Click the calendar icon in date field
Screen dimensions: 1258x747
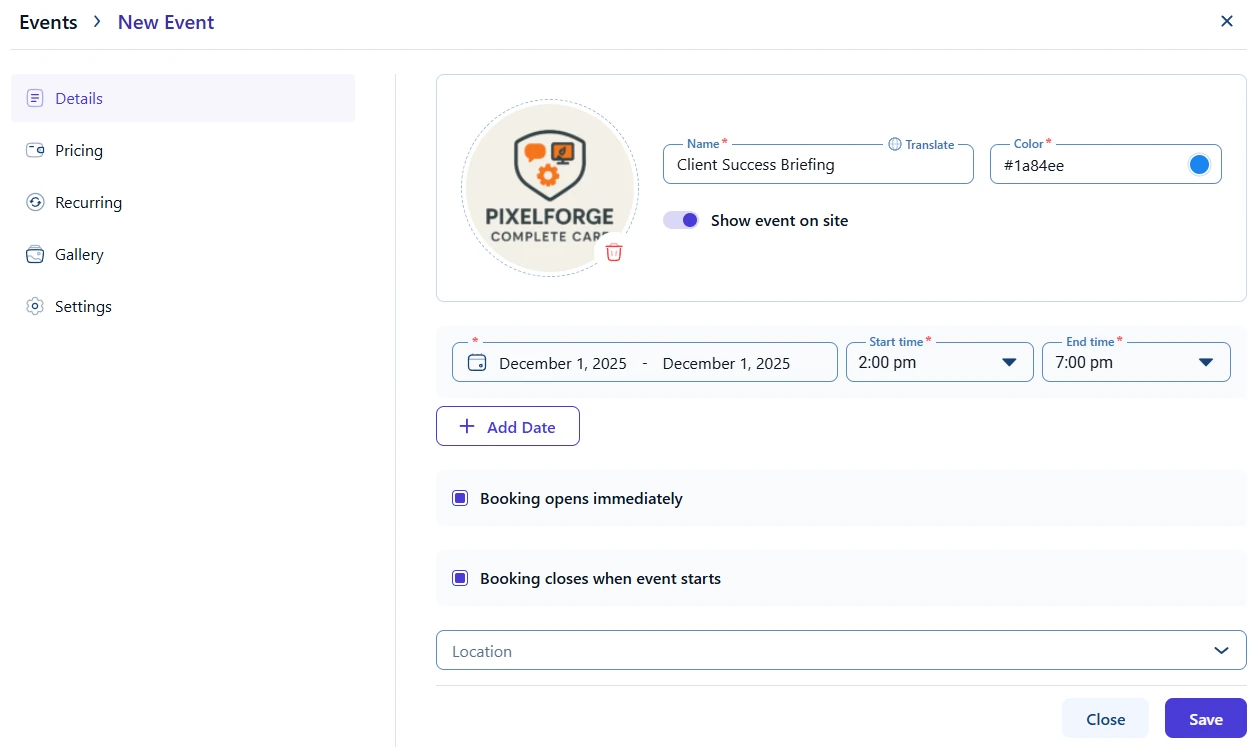(x=477, y=363)
